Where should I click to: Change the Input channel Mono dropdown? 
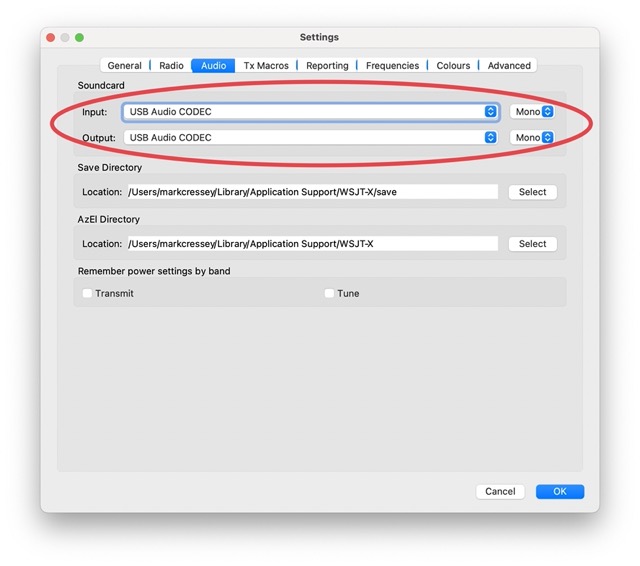pyautogui.click(x=533, y=112)
